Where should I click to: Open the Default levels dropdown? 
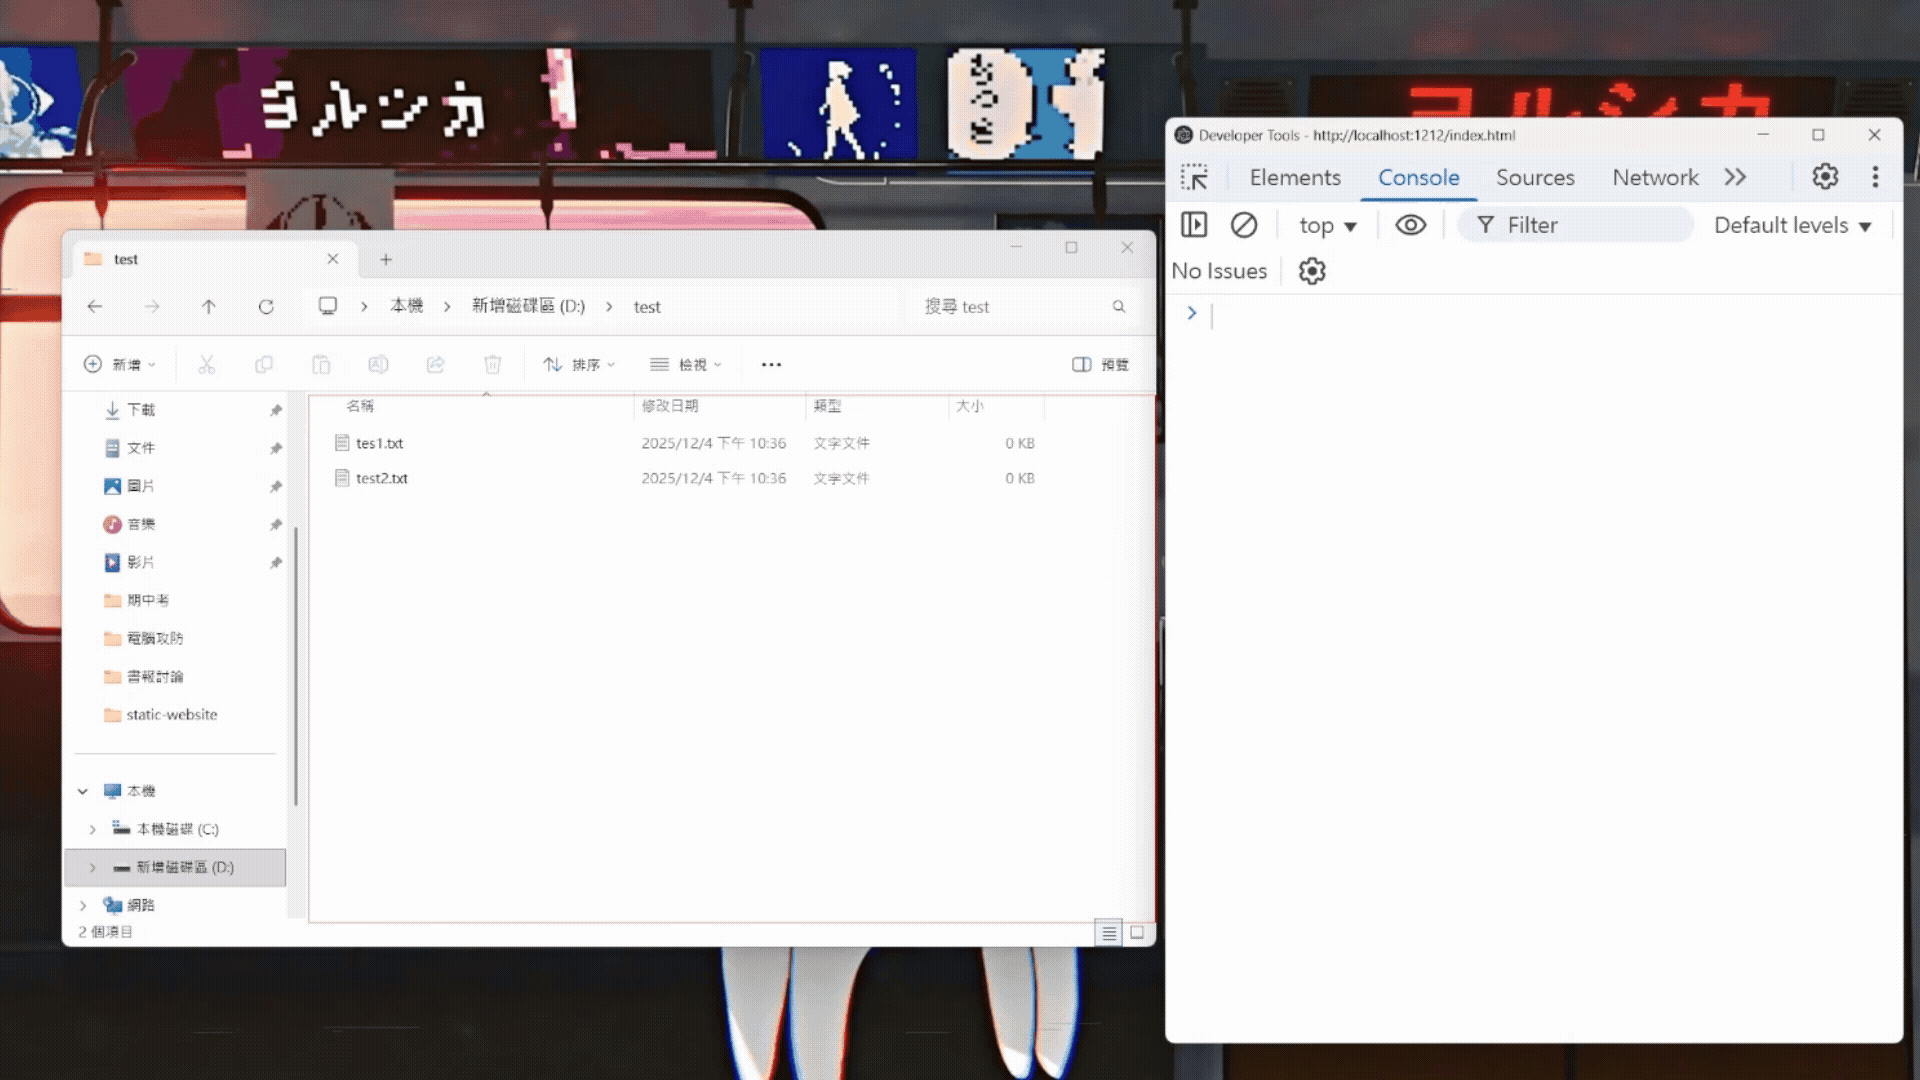[x=1791, y=225]
